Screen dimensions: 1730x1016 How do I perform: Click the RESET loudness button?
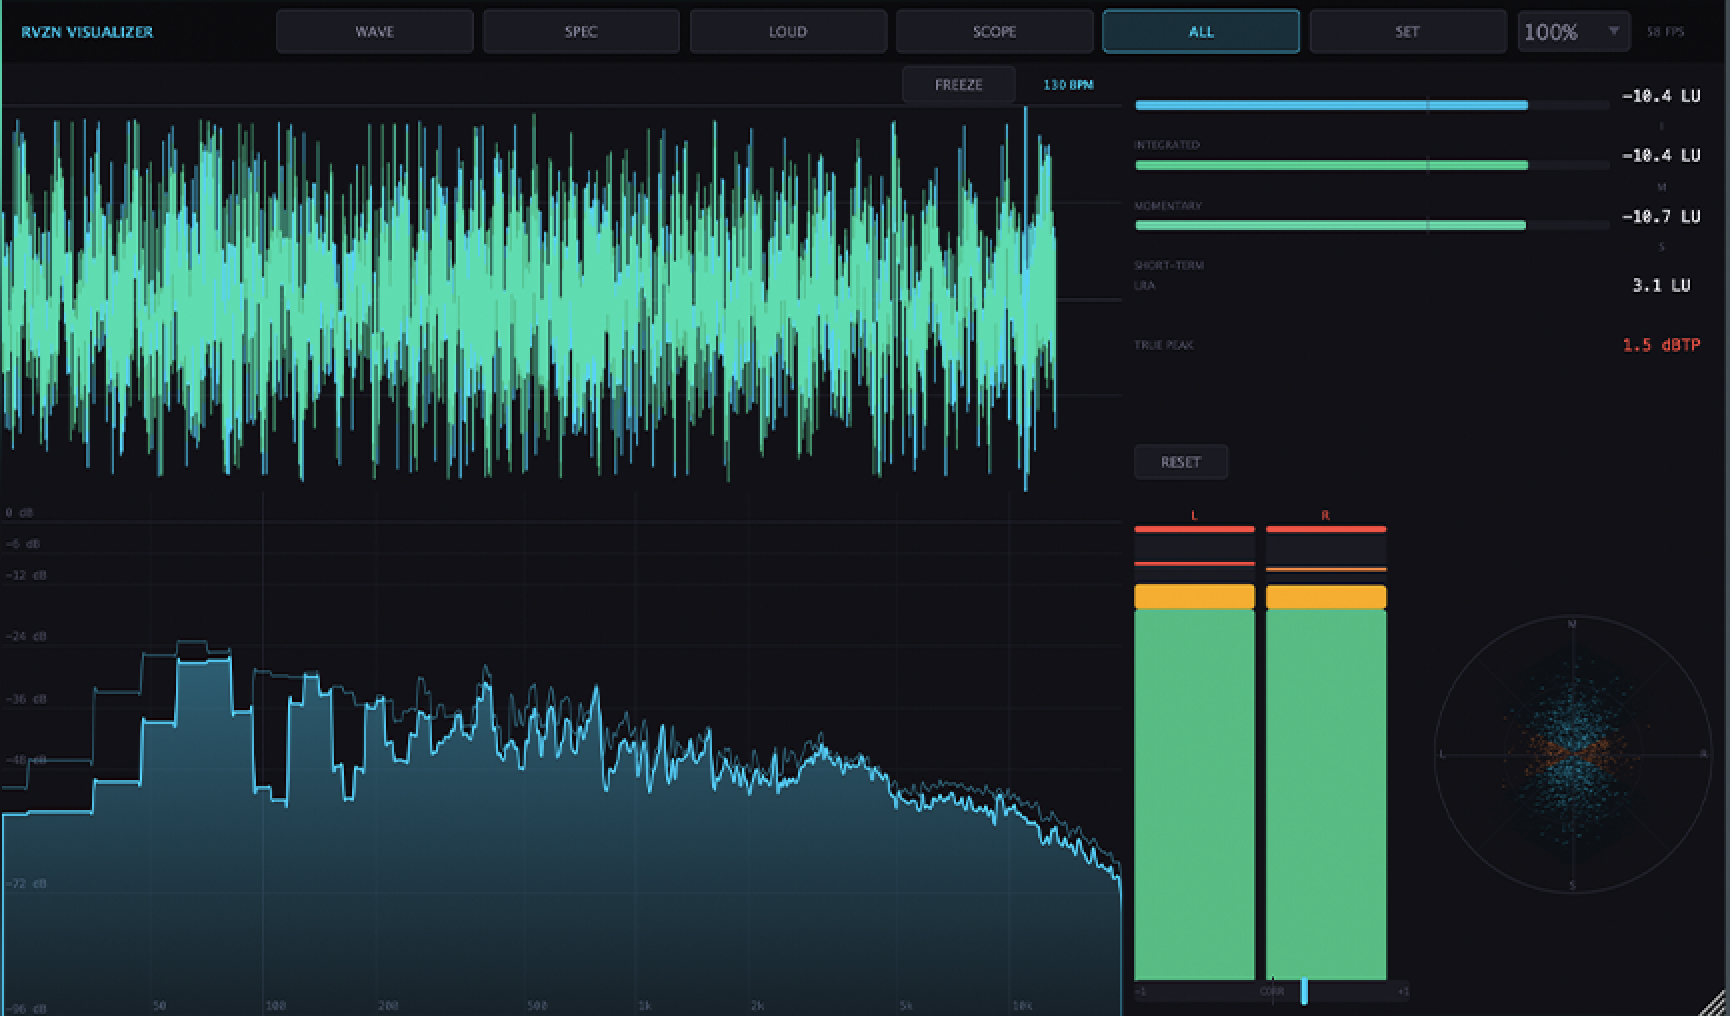click(x=1181, y=462)
